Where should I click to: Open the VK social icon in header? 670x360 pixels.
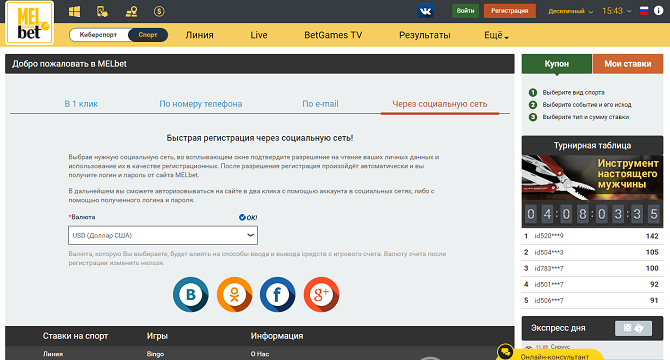426,11
